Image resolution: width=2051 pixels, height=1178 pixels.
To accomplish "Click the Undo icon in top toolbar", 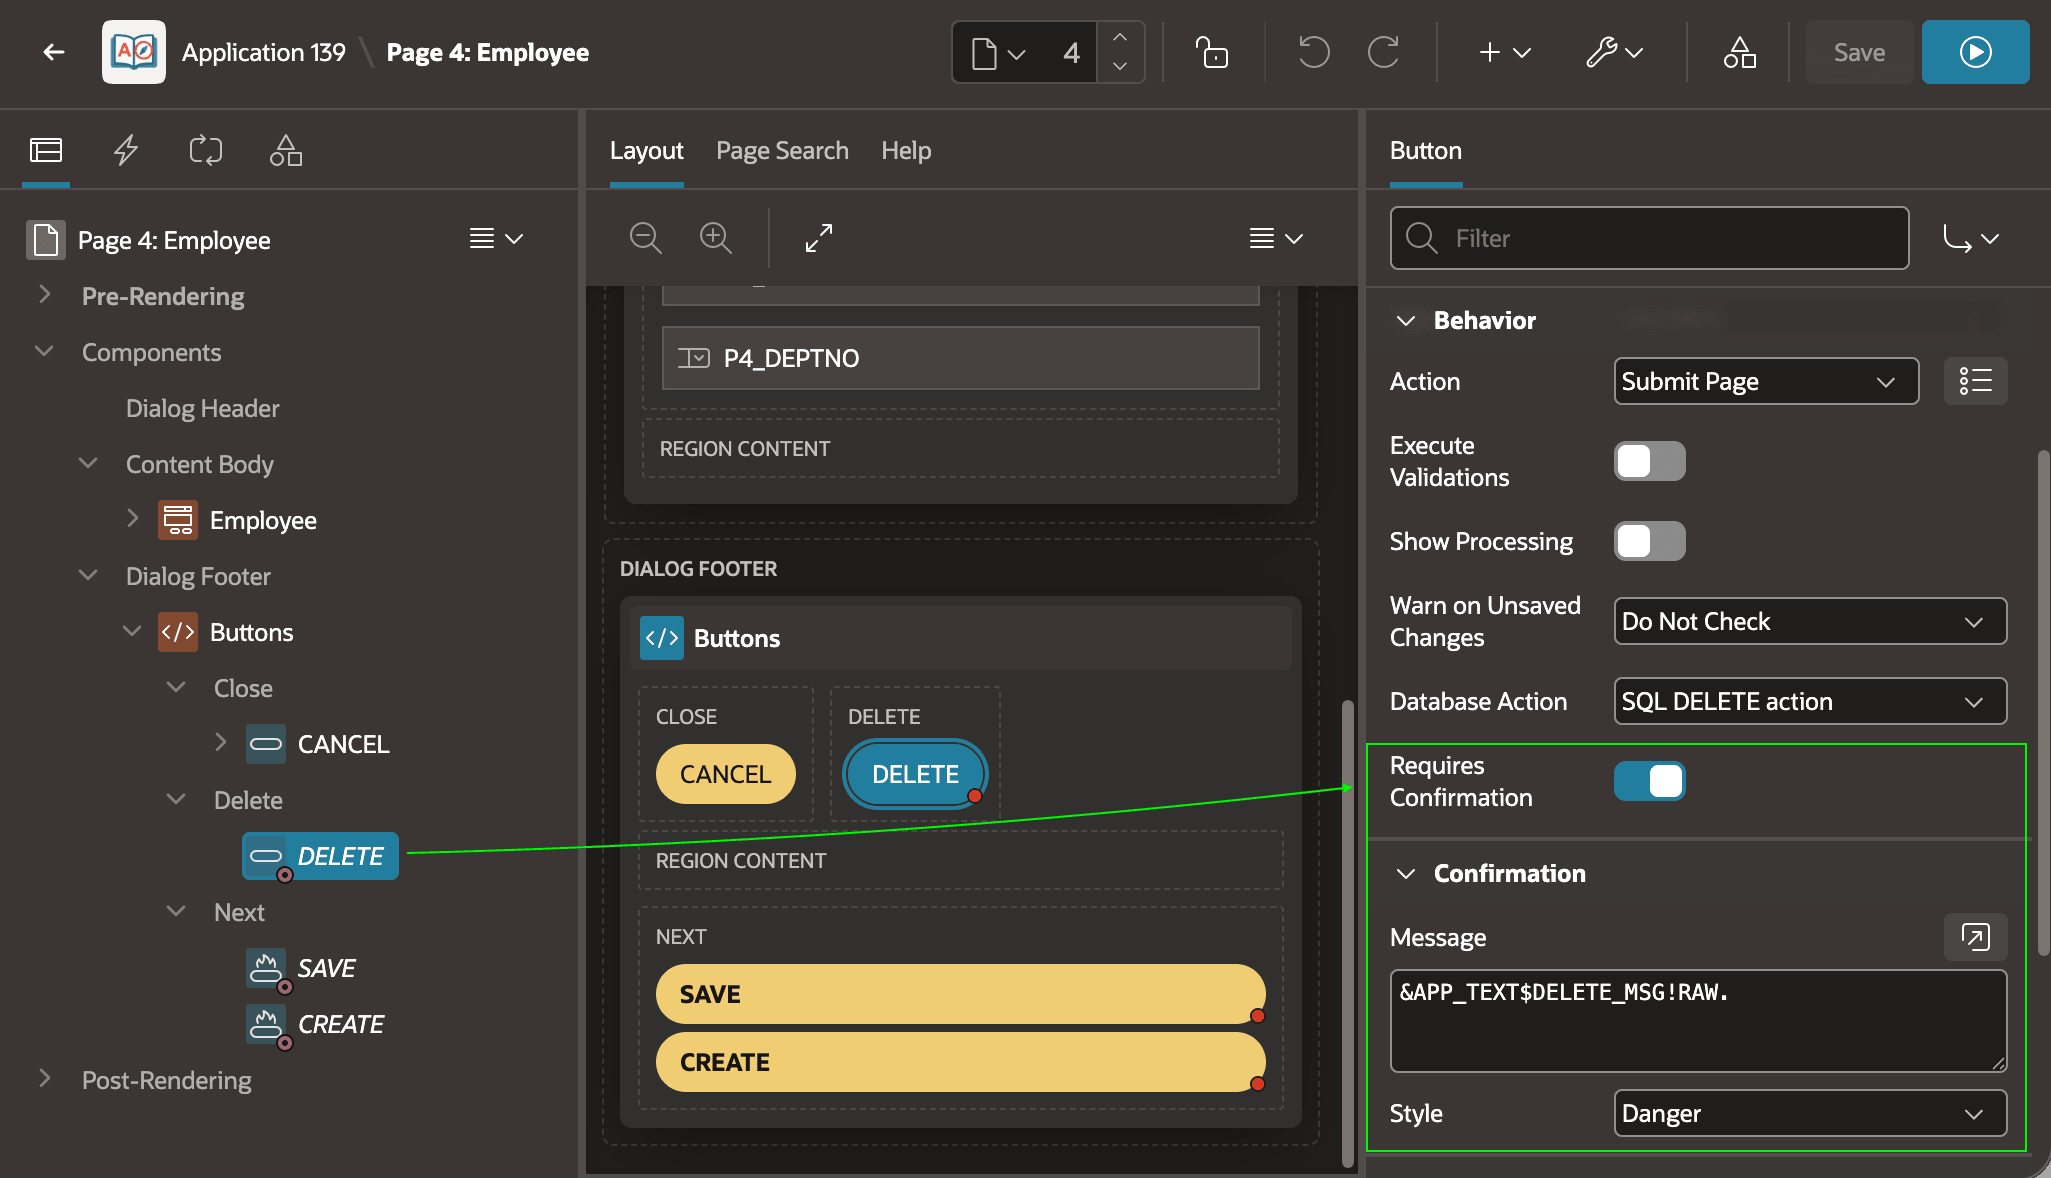I will pos(1314,52).
